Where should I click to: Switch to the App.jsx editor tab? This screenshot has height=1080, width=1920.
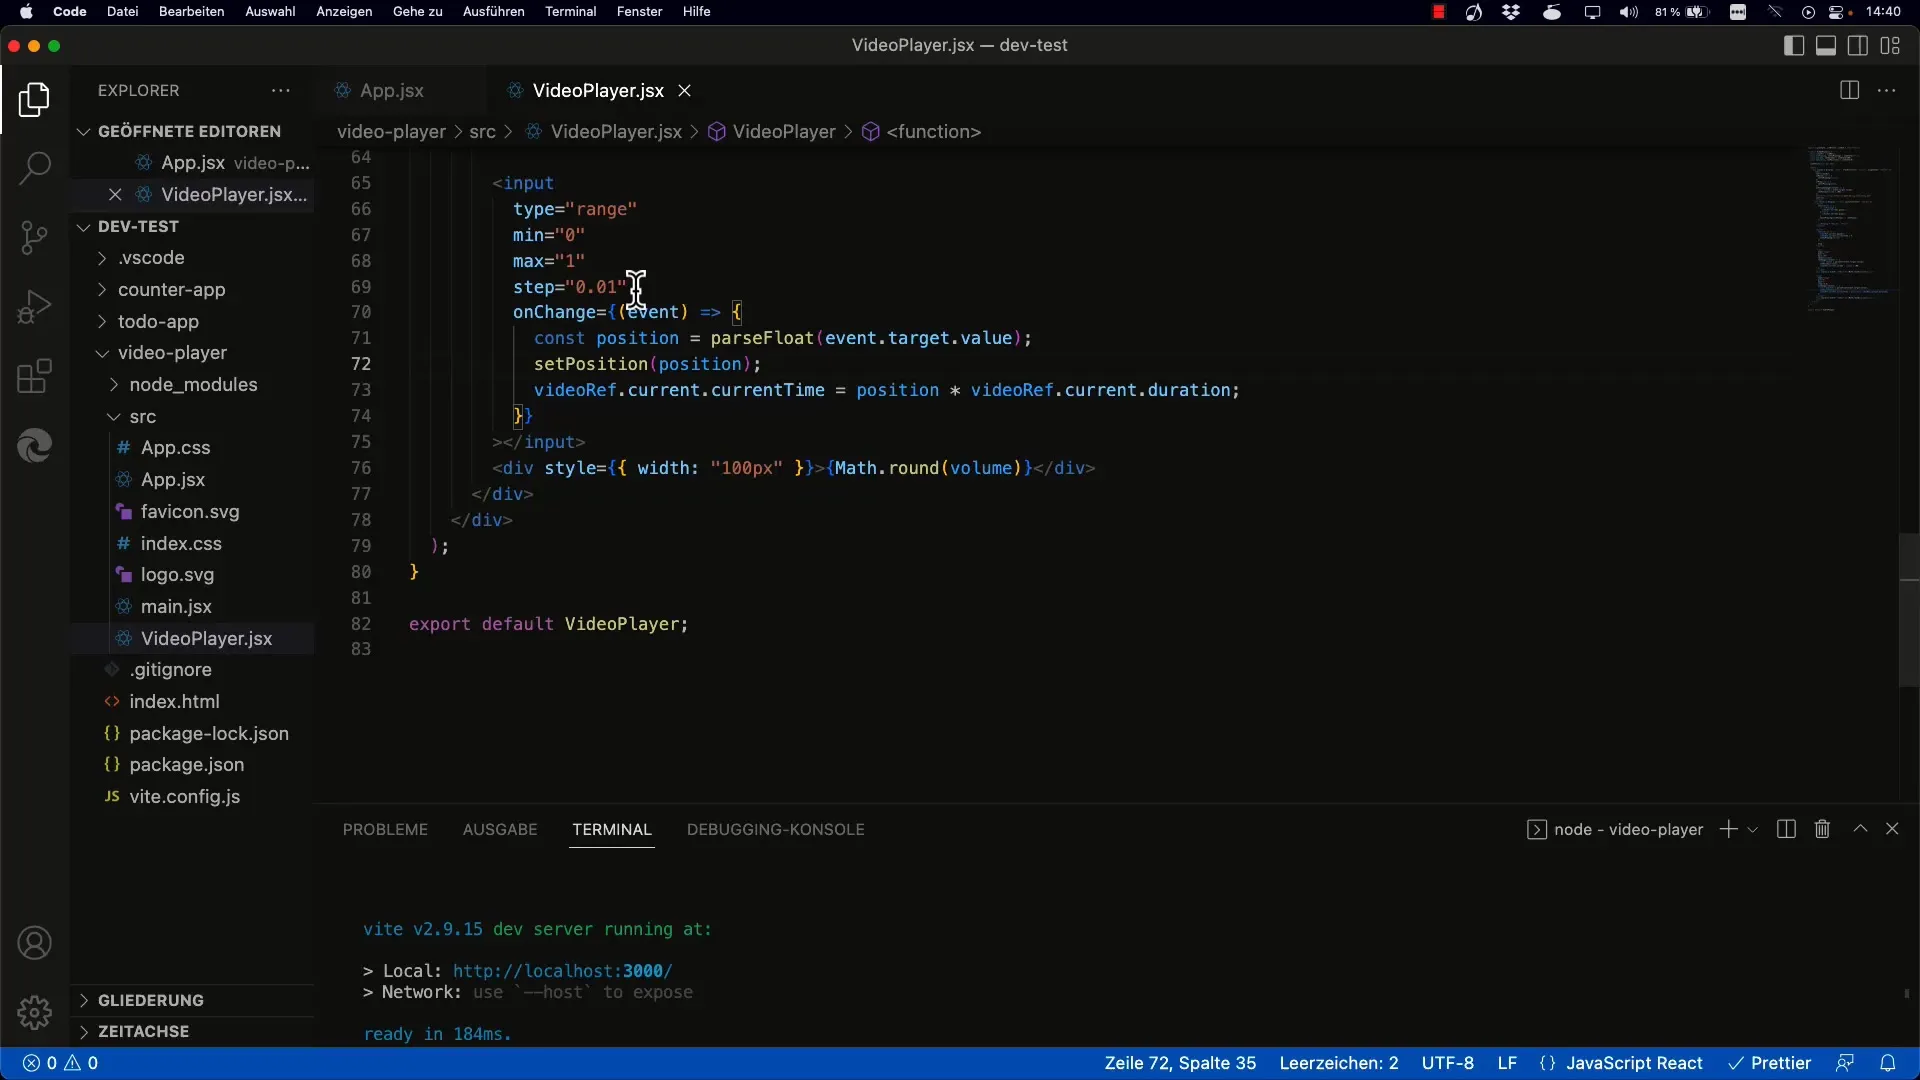point(391,90)
